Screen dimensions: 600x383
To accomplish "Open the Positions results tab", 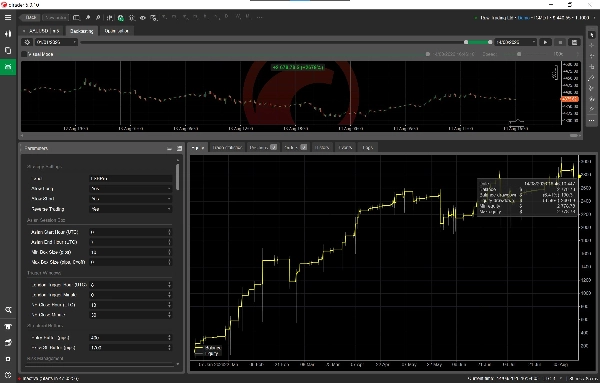I will point(262,147).
